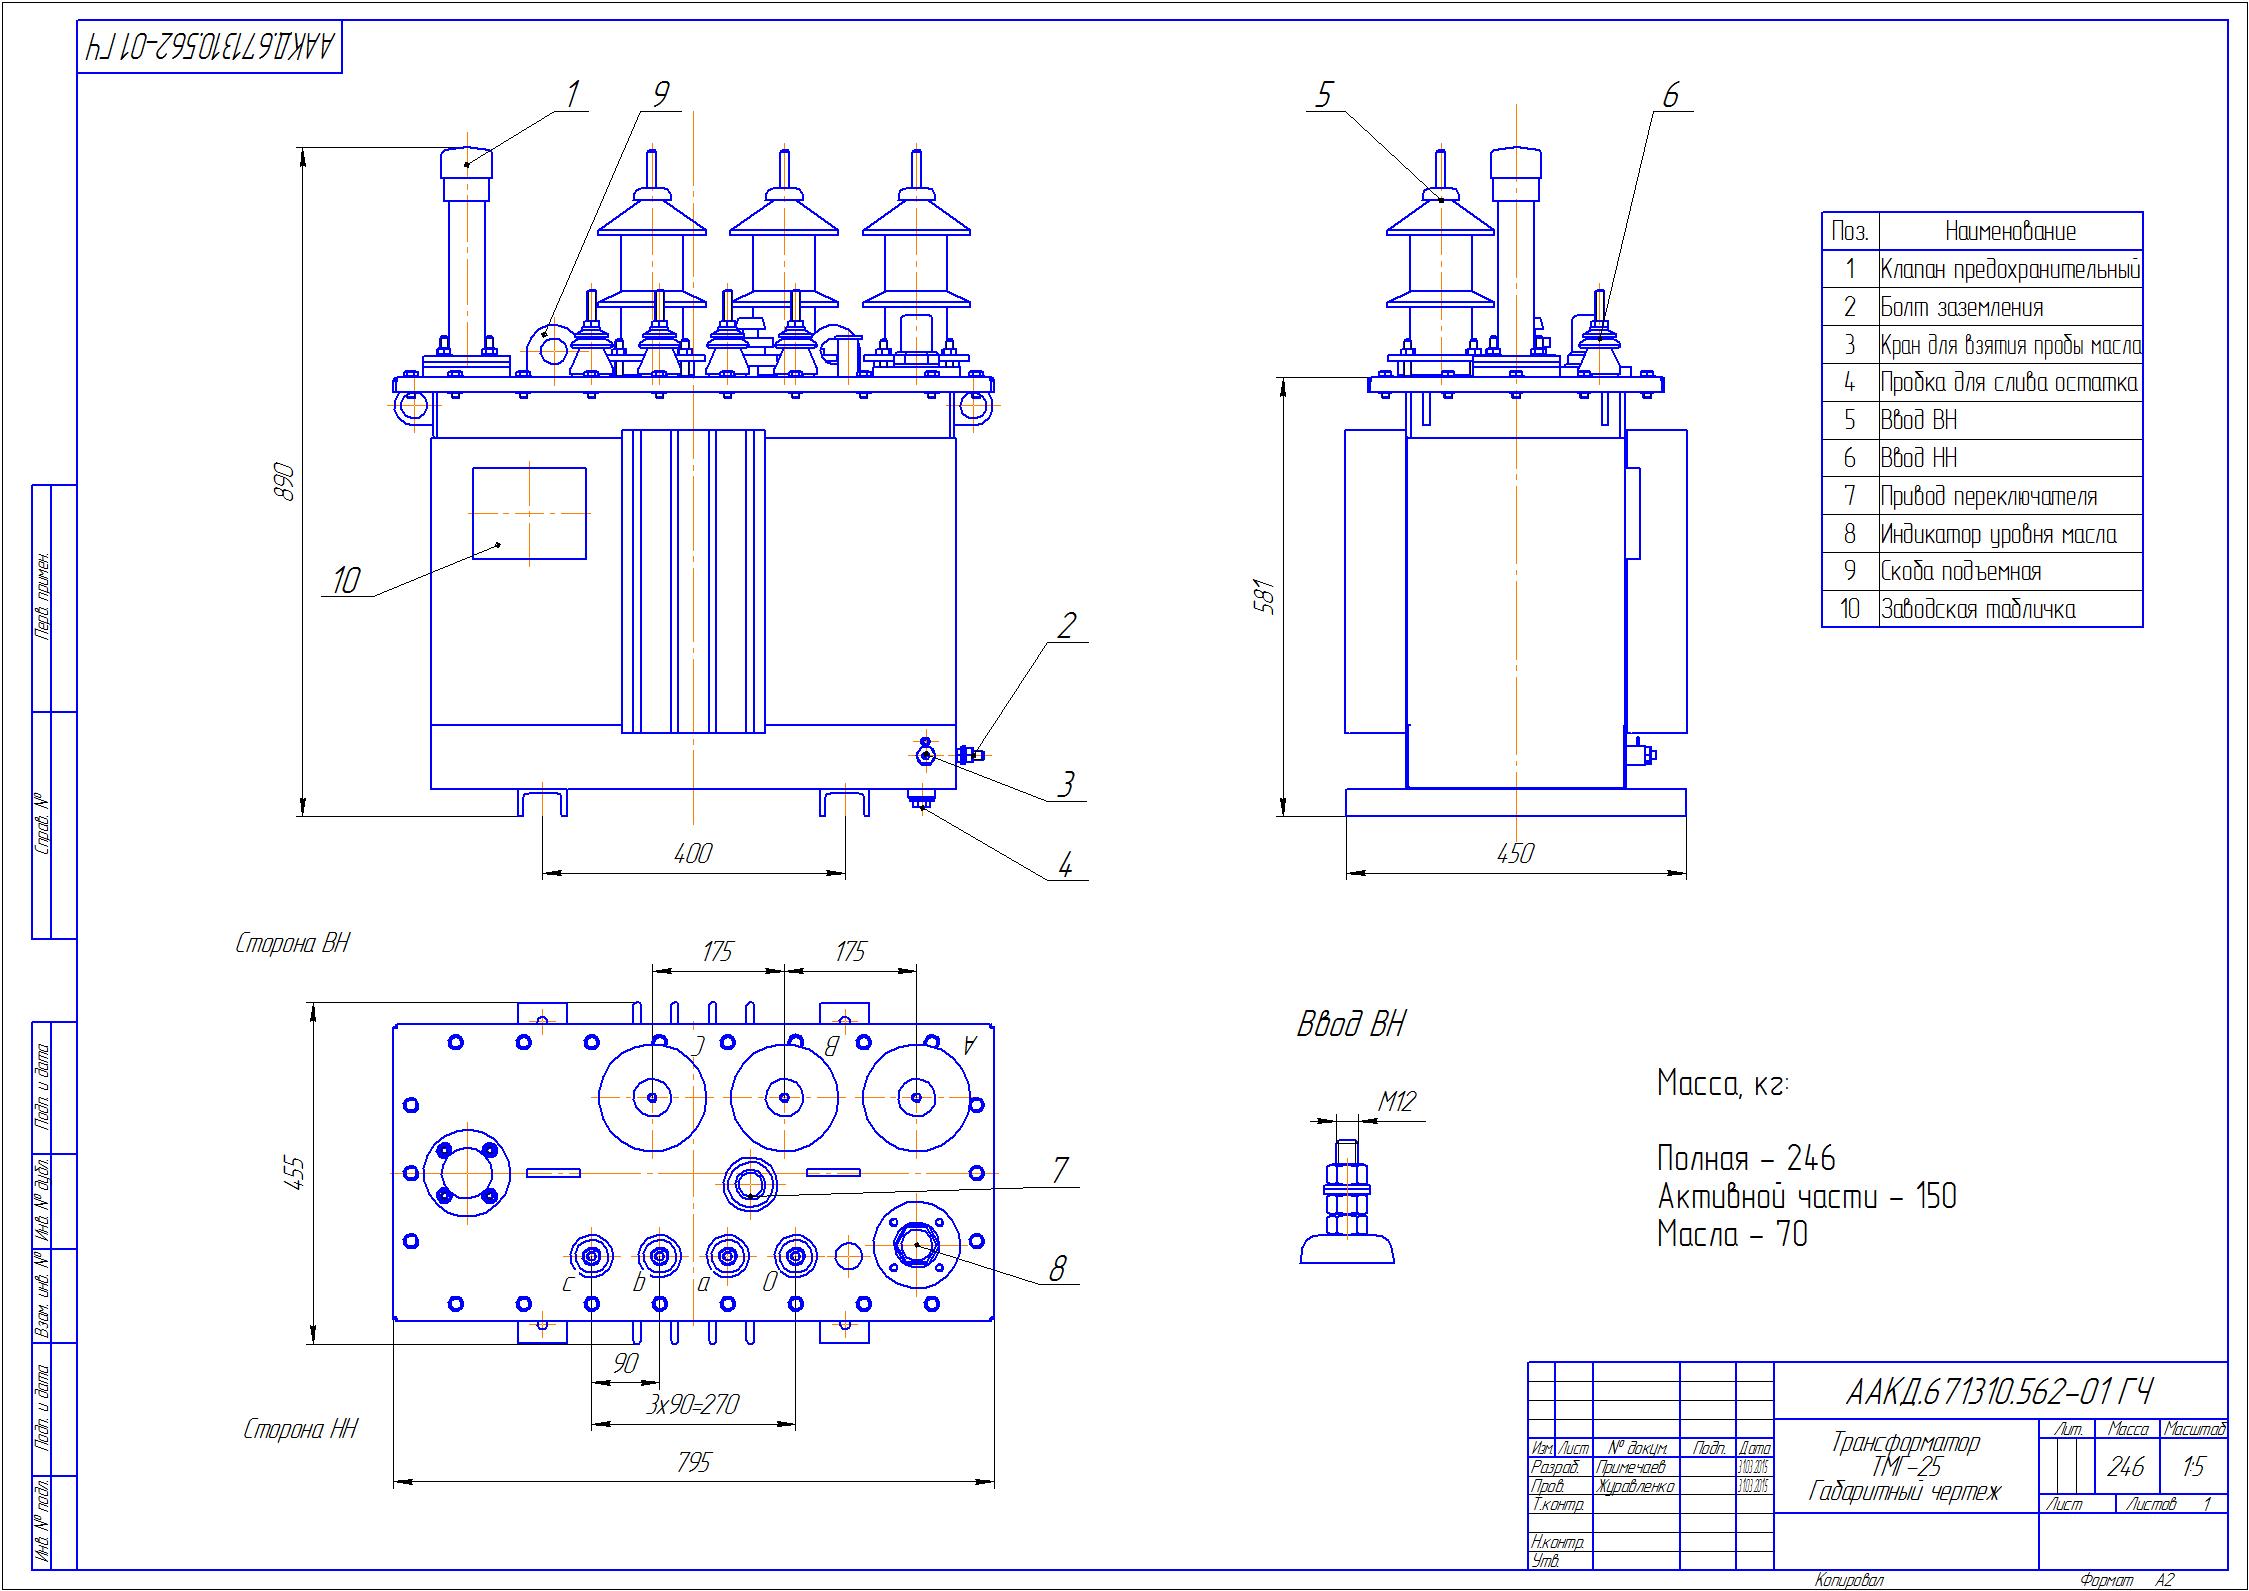Click drawing number "ААКД.671310.562-01 ГЧ" in the title block
Screen dimensions: 2249x1591
(x=2000, y=1391)
